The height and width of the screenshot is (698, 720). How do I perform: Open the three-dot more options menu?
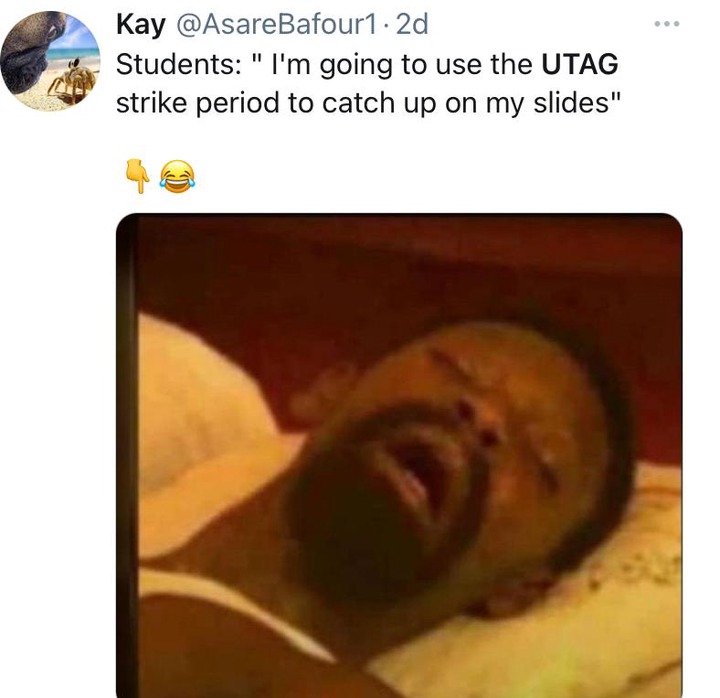point(667,24)
